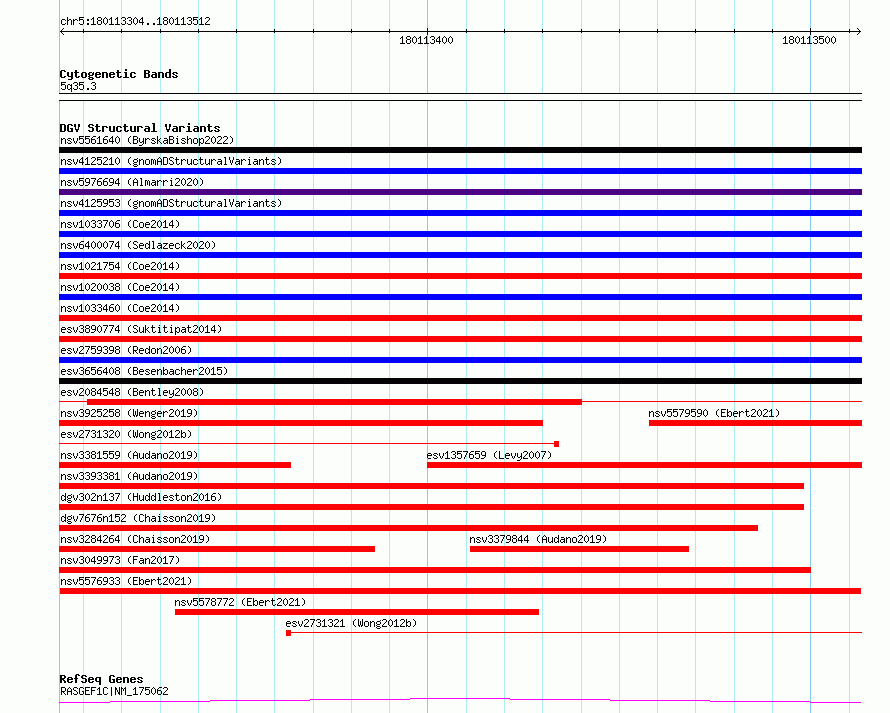Click the red bar under nsv5579590
890x713 pixels.
coord(755,423)
